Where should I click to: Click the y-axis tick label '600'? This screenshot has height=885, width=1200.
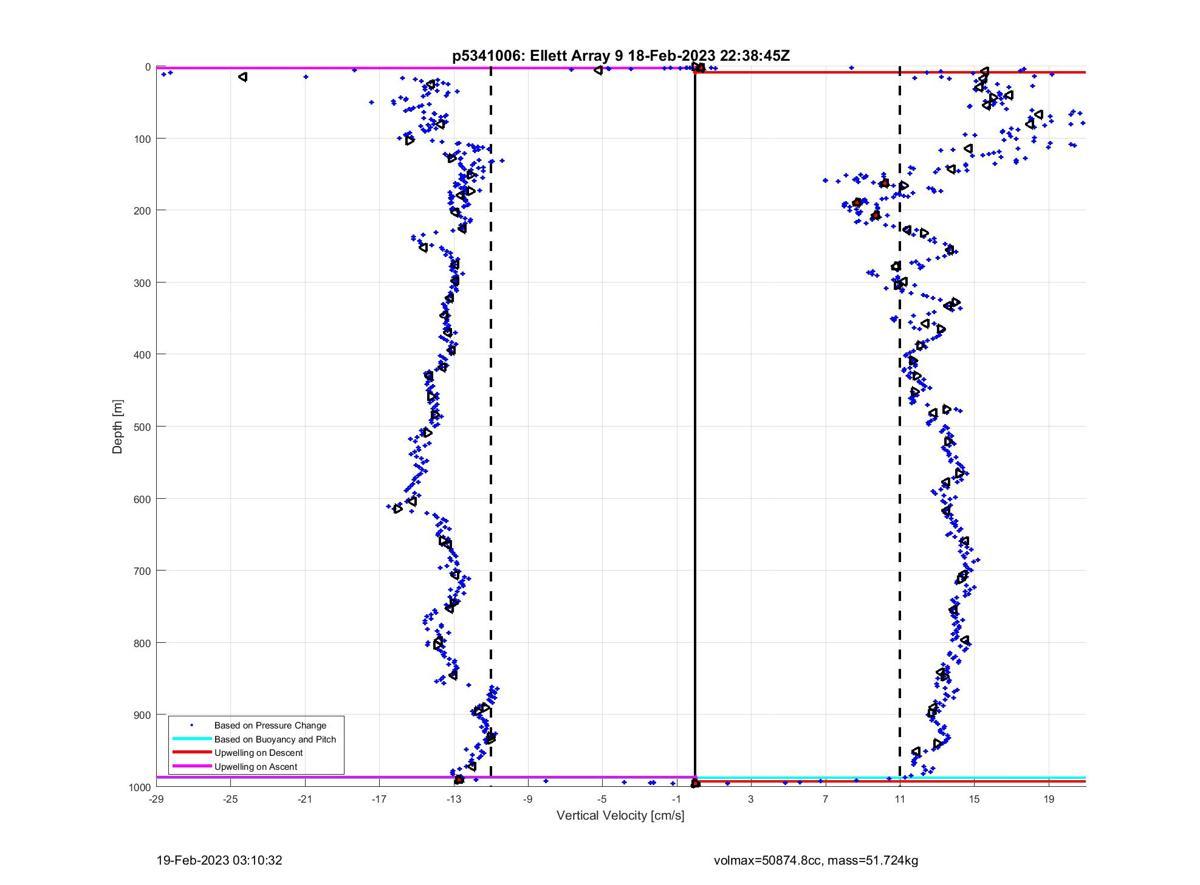(x=142, y=499)
